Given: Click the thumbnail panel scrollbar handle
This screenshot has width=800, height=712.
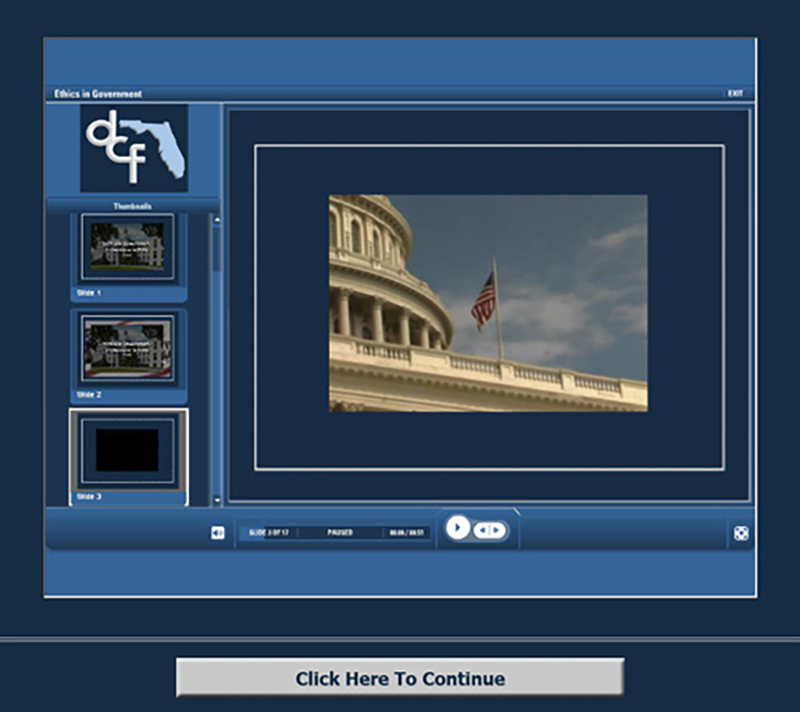Looking at the screenshot, I should point(217,250).
